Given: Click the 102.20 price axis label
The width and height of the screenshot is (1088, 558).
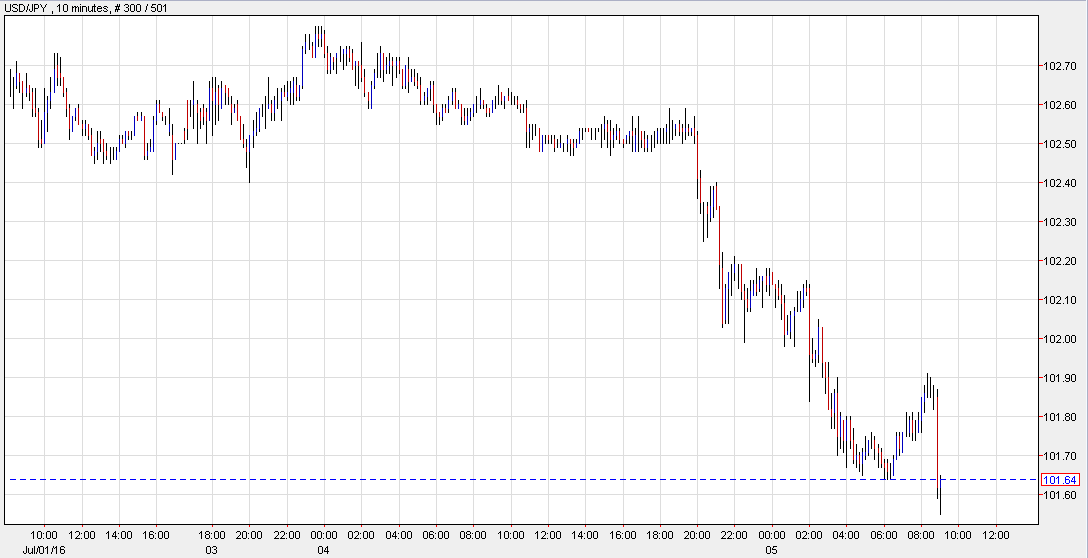Looking at the screenshot, I should [1060, 261].
